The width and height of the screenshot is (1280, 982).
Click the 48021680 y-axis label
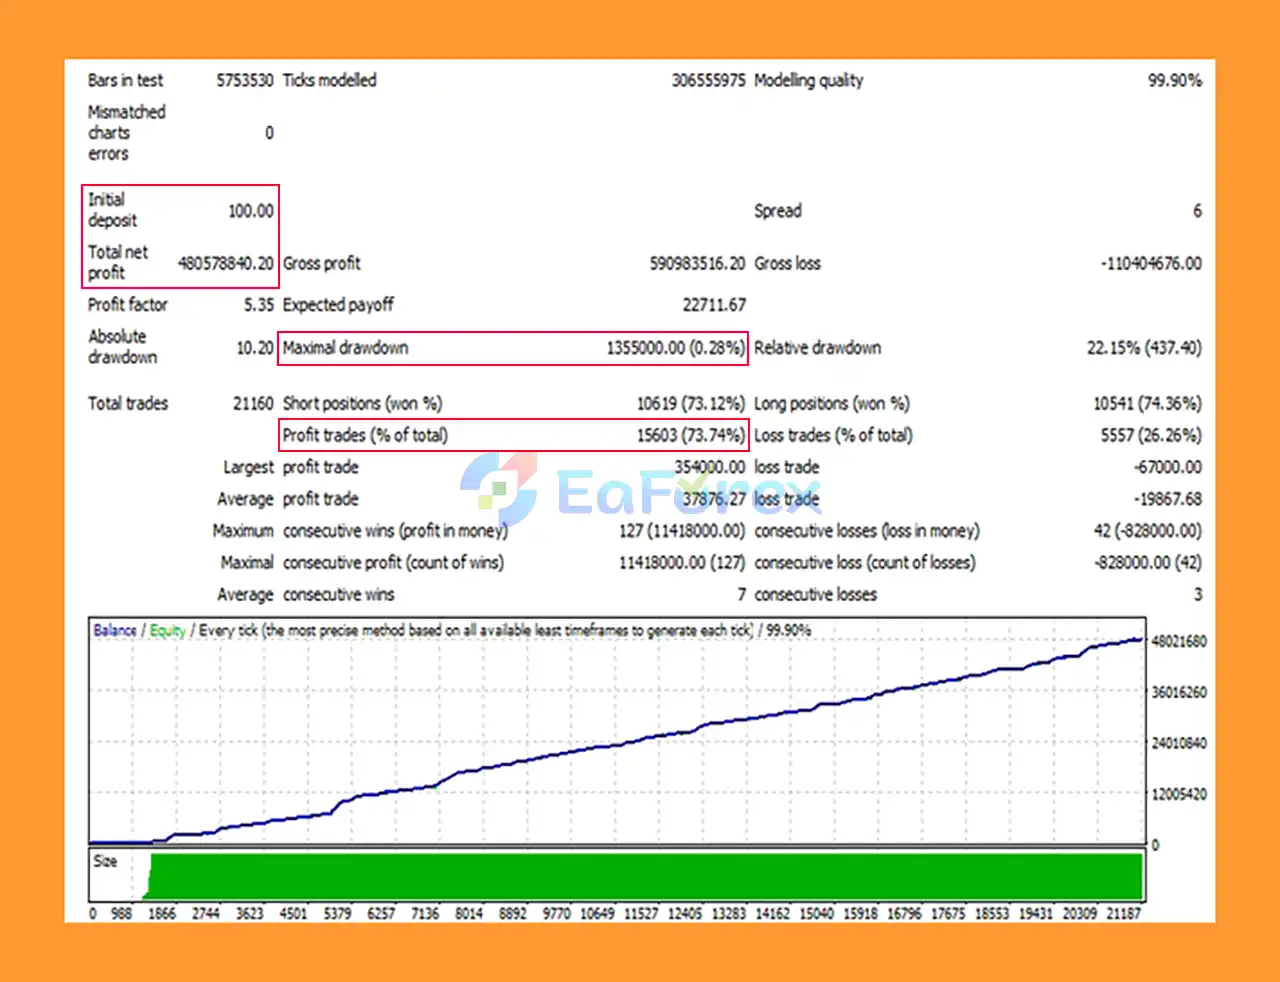(x=1179, y=641)
